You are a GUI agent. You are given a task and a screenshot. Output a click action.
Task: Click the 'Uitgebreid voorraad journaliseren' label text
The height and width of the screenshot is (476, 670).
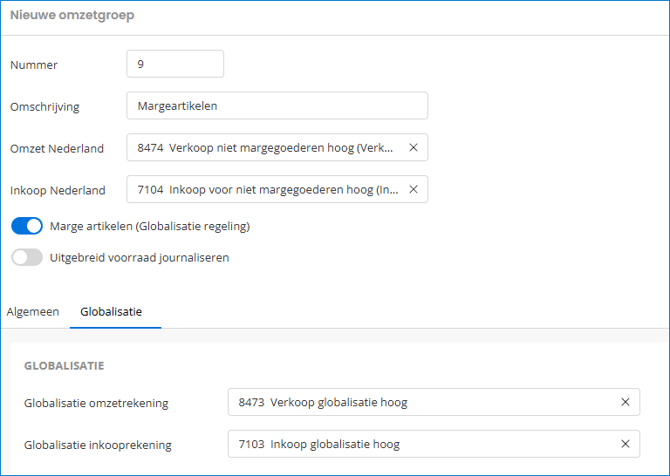point(139,257)
